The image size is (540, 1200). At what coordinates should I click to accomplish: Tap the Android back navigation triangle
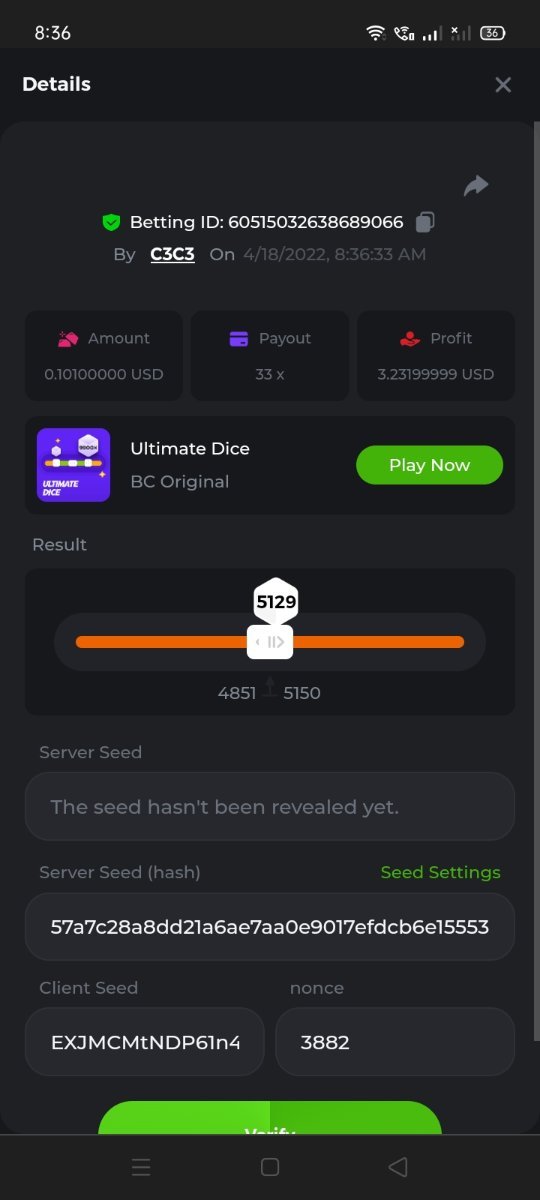[398, 1167]
